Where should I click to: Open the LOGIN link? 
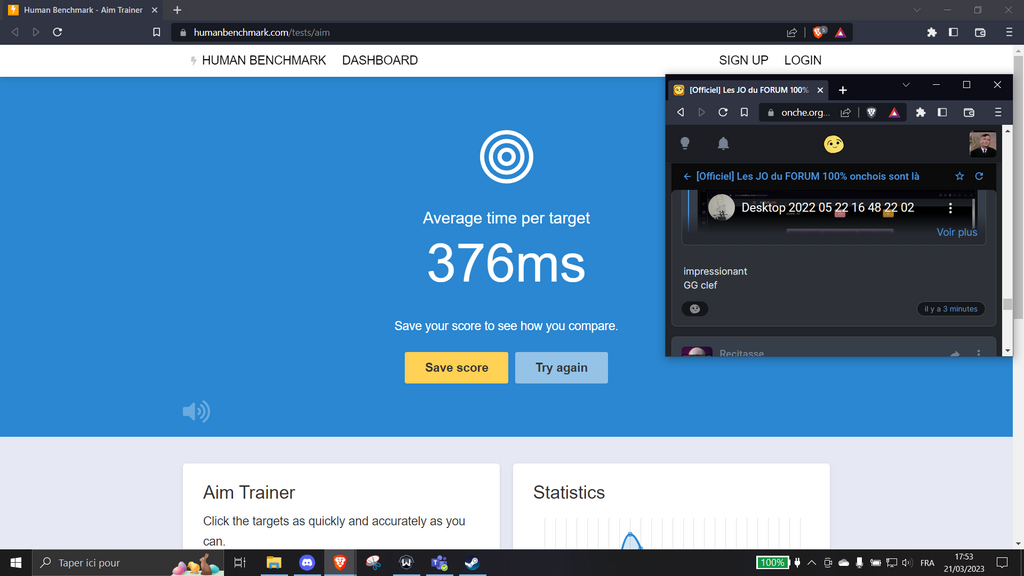click(802, 60)
